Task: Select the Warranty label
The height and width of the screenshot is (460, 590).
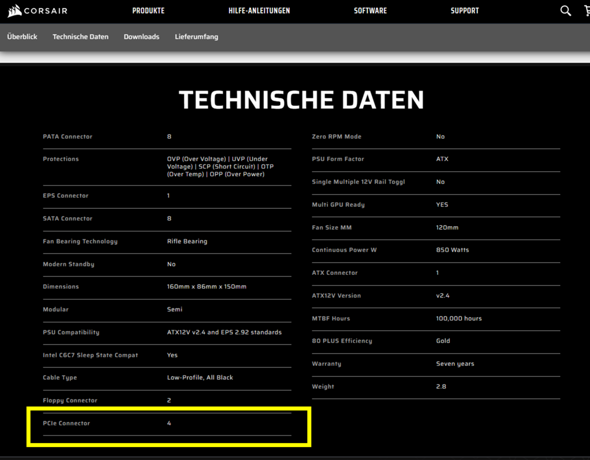Action: pyautogui.click(x=327, y=364)
